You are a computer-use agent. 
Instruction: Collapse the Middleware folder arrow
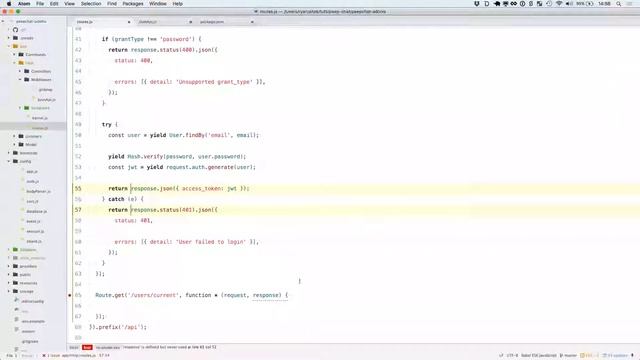(20, 79)
